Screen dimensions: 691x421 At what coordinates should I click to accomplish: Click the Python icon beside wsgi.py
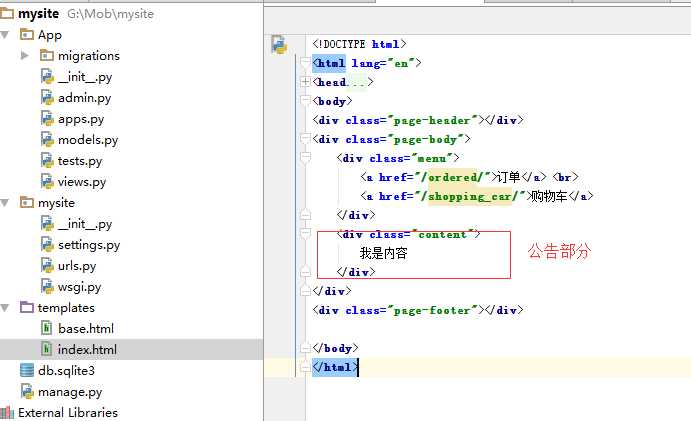47,287
